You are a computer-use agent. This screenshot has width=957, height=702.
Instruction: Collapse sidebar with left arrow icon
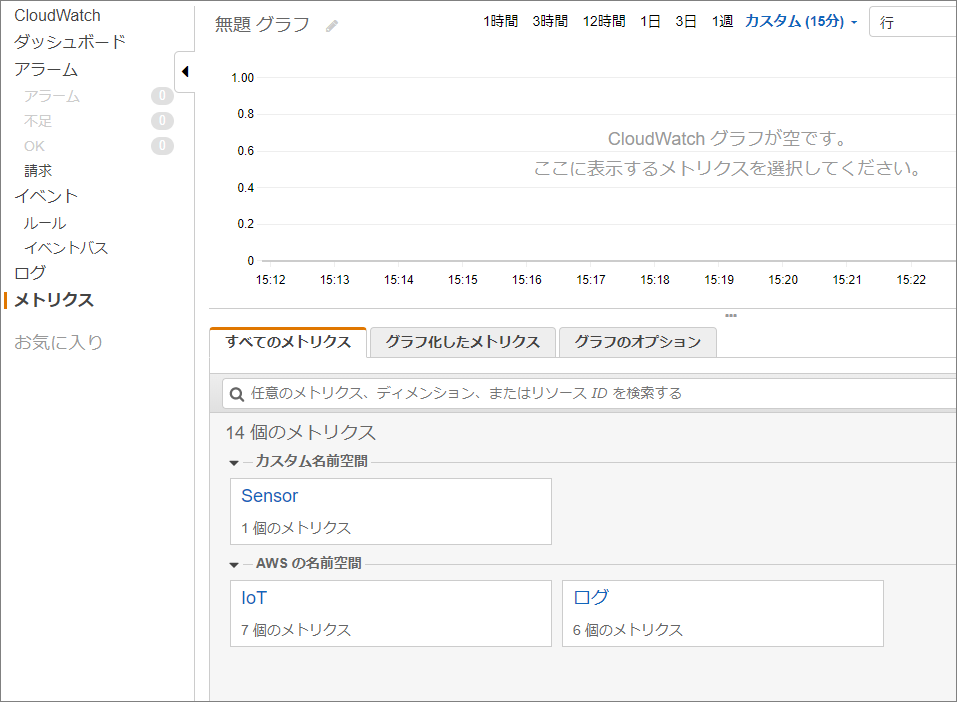pyautogui.click(x=185, y=71)
